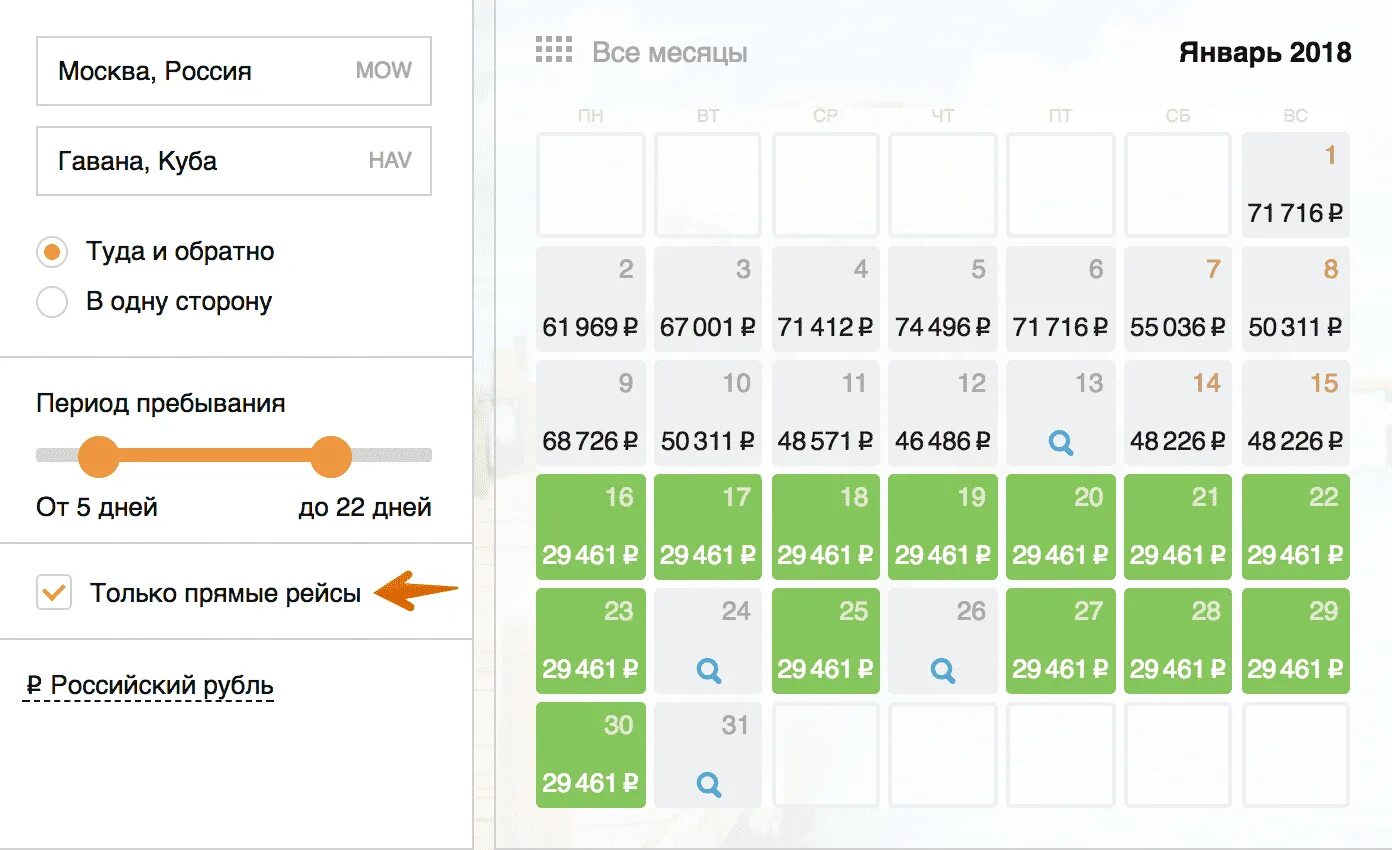
Task: Select the green January 19 cell
Action: click(943, 527)
